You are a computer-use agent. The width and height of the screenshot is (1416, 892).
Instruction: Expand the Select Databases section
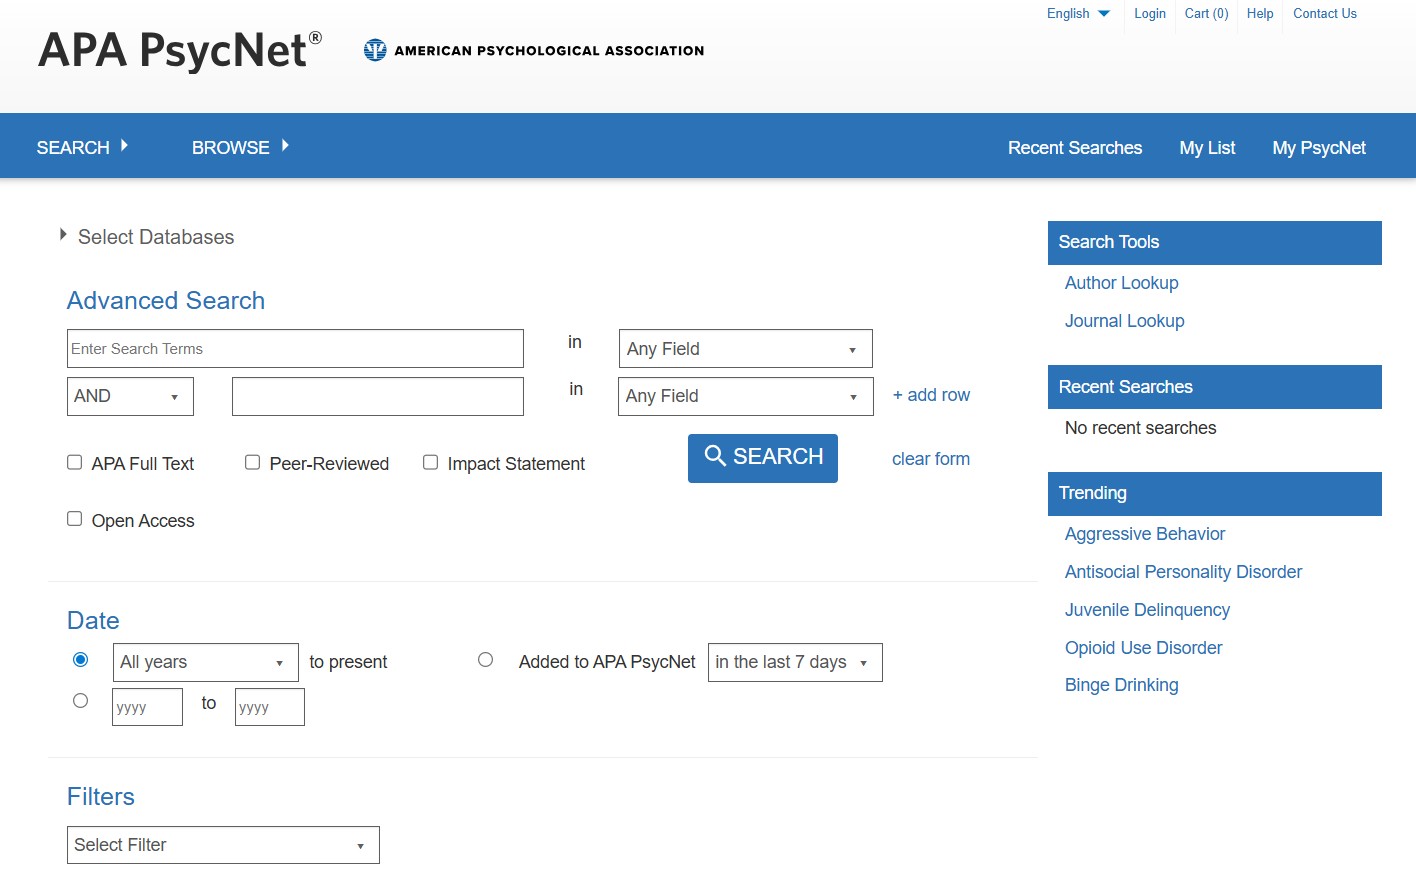(x=147, y=237)
